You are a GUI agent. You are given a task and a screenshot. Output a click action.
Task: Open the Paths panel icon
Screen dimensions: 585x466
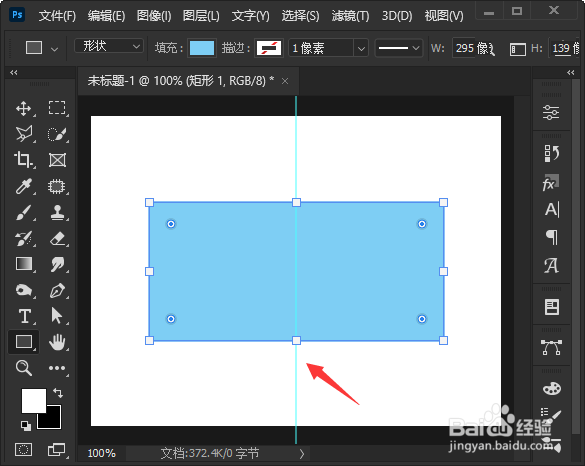coord(551,347)
